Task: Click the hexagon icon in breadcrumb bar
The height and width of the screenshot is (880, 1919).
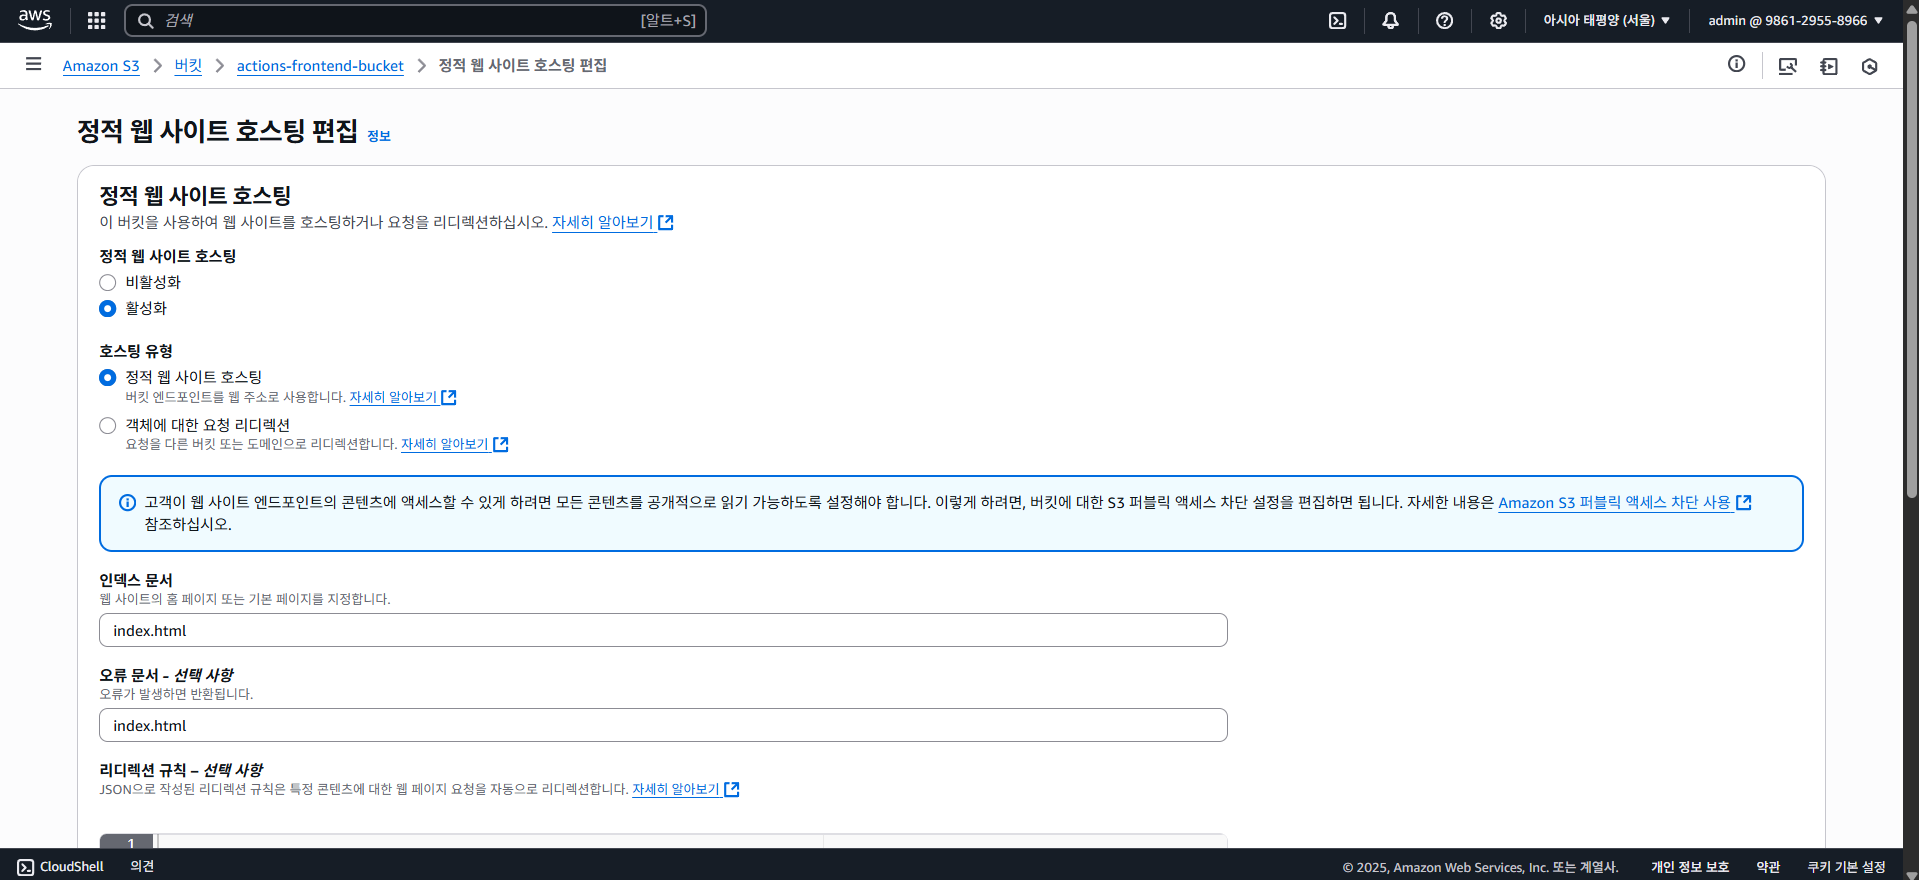Action: pyautogui.click(x=1870, y=66)
